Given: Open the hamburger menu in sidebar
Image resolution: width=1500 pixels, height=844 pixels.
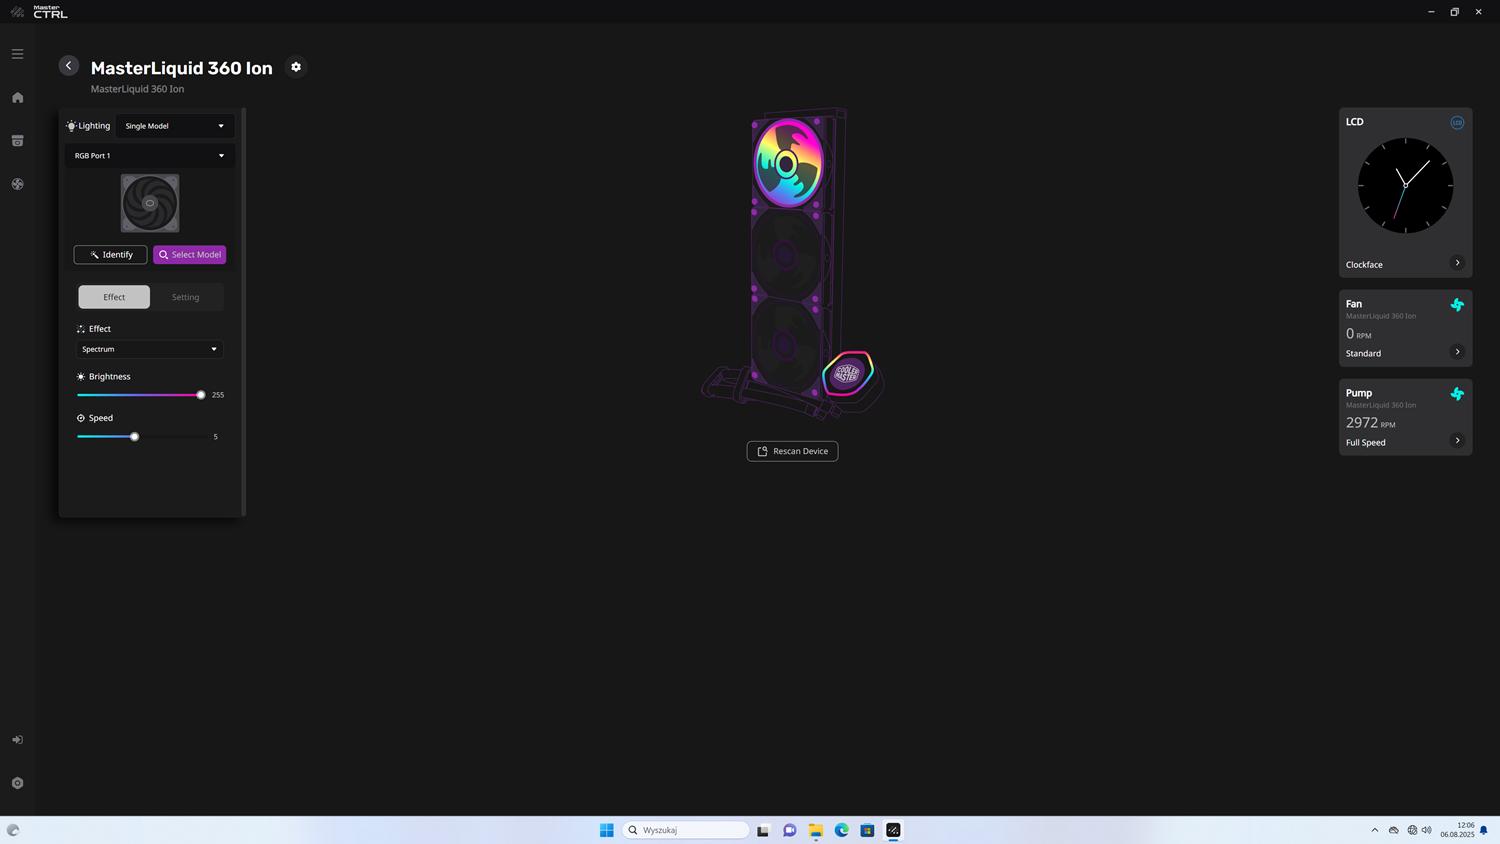Looking at the screenshot, I should coord(17,54).
